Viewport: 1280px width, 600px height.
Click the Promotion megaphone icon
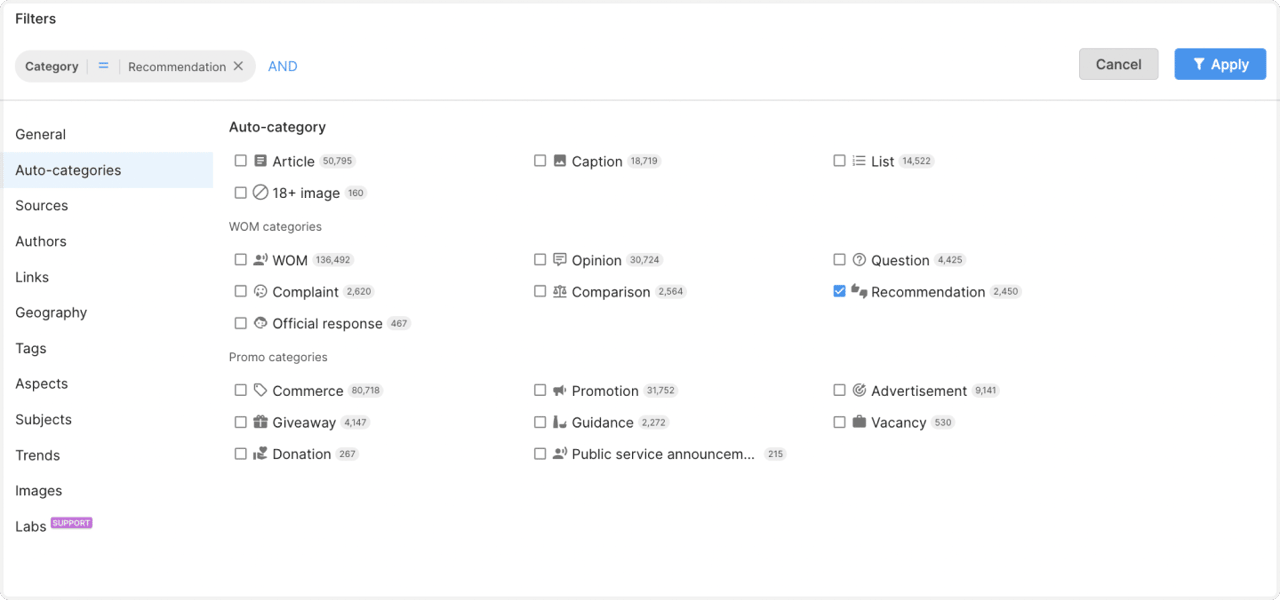560,391
